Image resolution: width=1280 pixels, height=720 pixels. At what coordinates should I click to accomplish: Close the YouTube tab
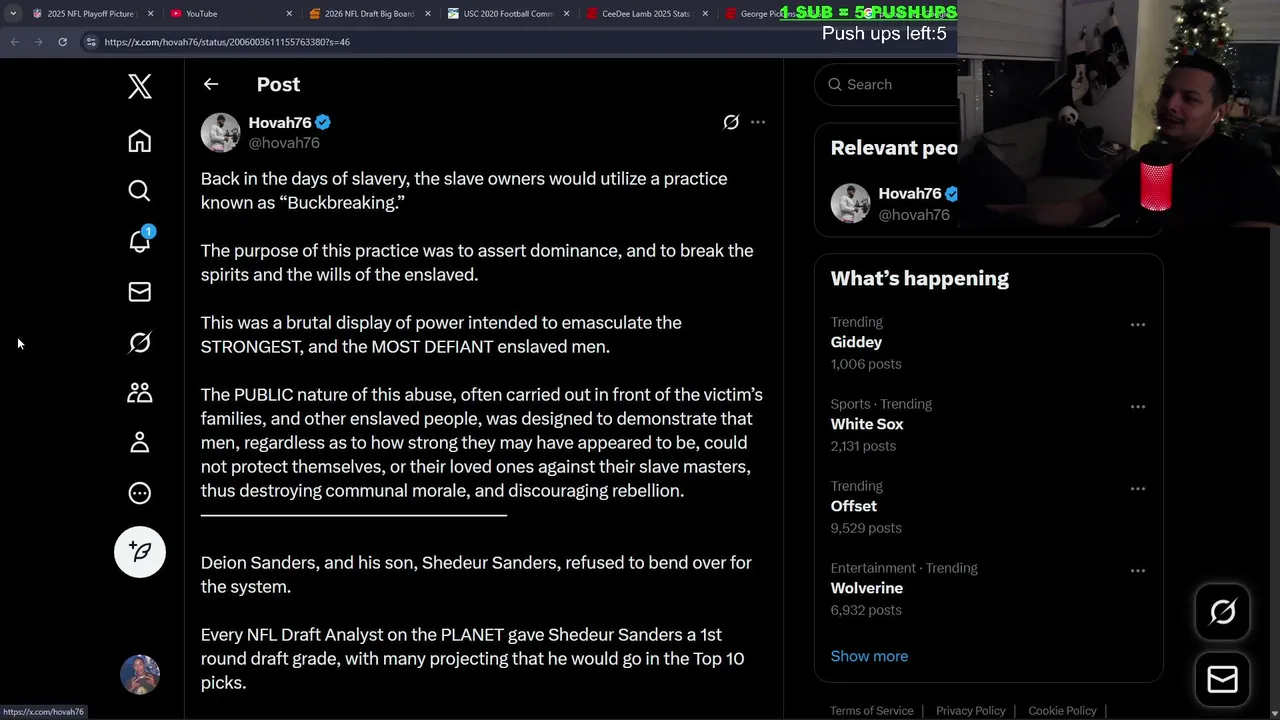(289, 14)
